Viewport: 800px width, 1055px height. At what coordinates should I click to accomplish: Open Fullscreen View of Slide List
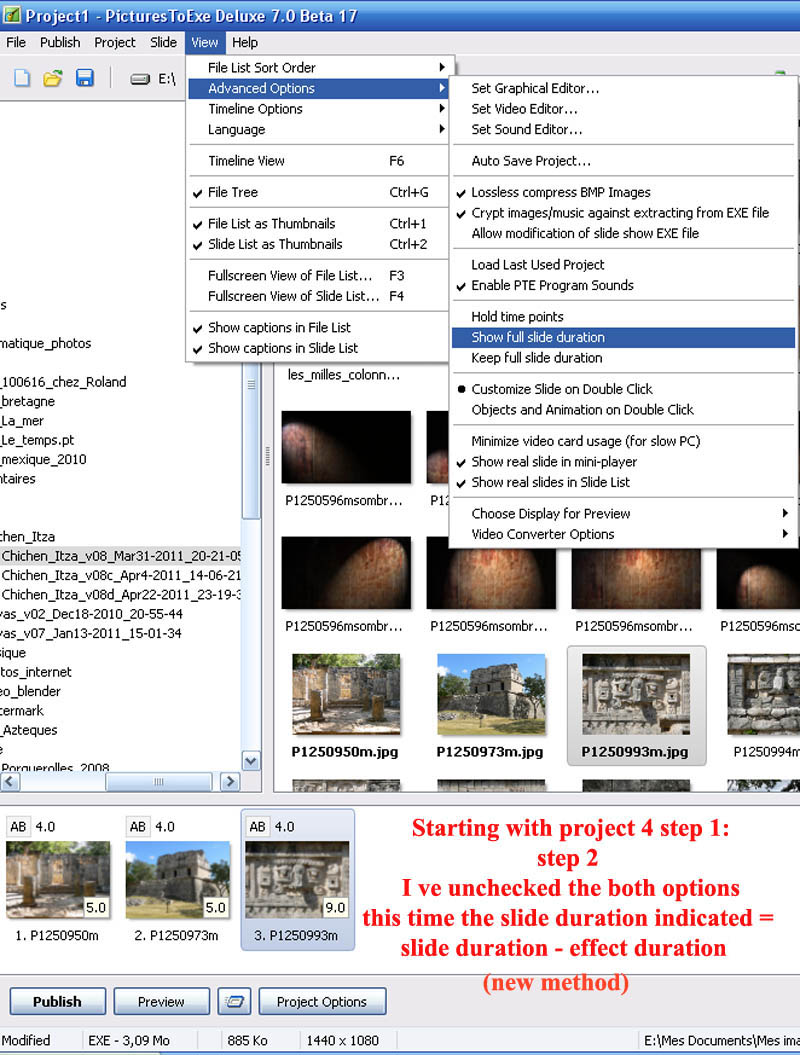pyautogui.click(x=318, y=296)
